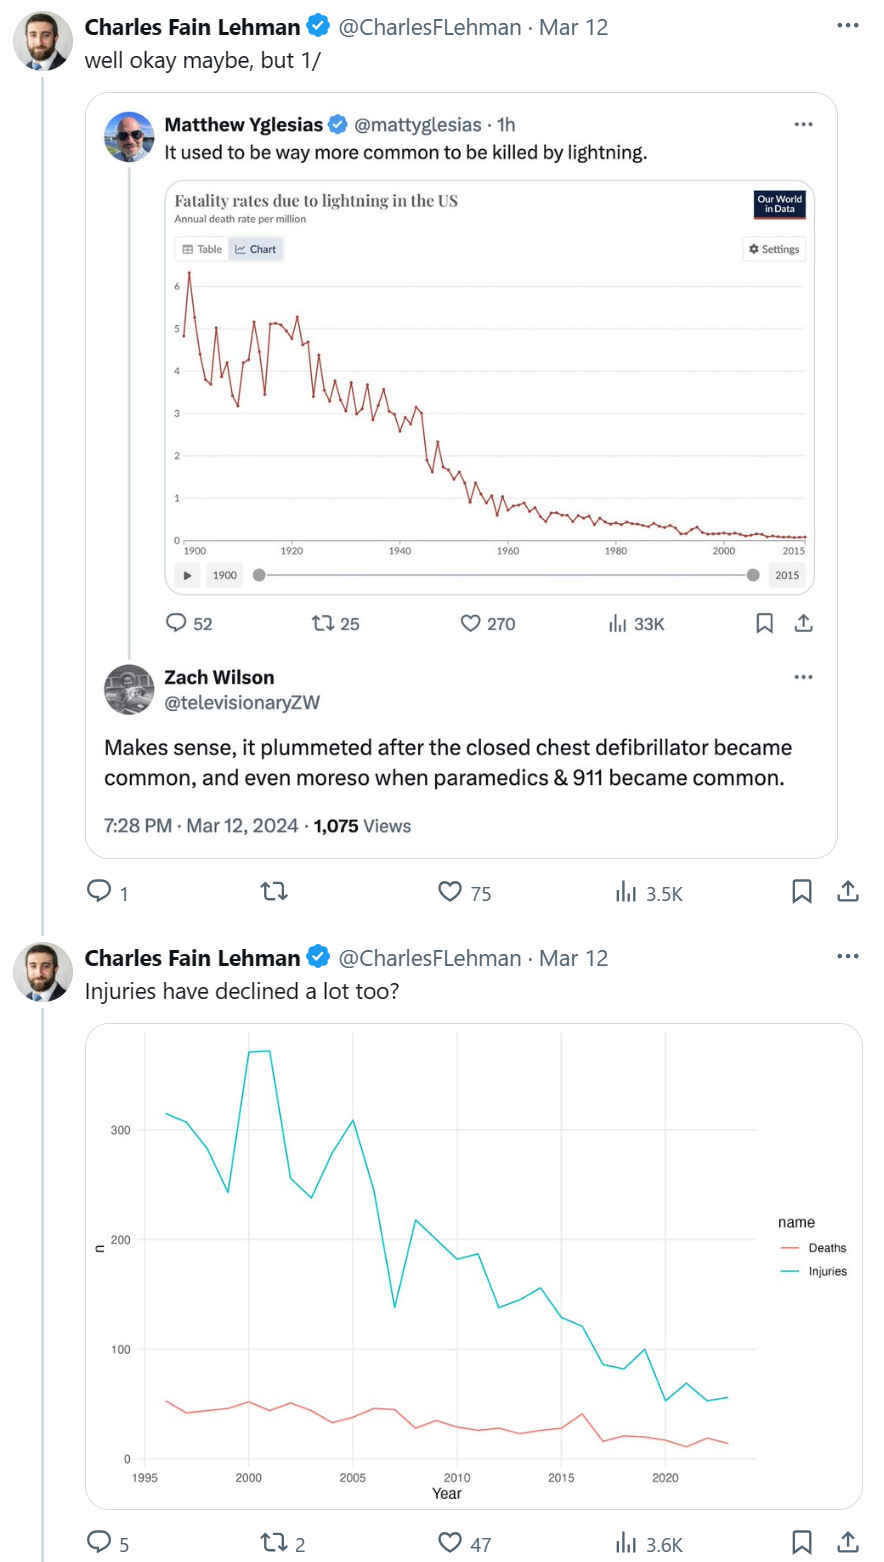Open more options on injuries tweet
Screen dimensions: 884x1562
point(847,957)
